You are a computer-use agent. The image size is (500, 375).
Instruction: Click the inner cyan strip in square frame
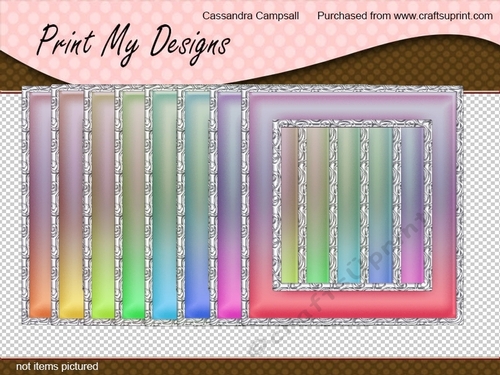349,206
